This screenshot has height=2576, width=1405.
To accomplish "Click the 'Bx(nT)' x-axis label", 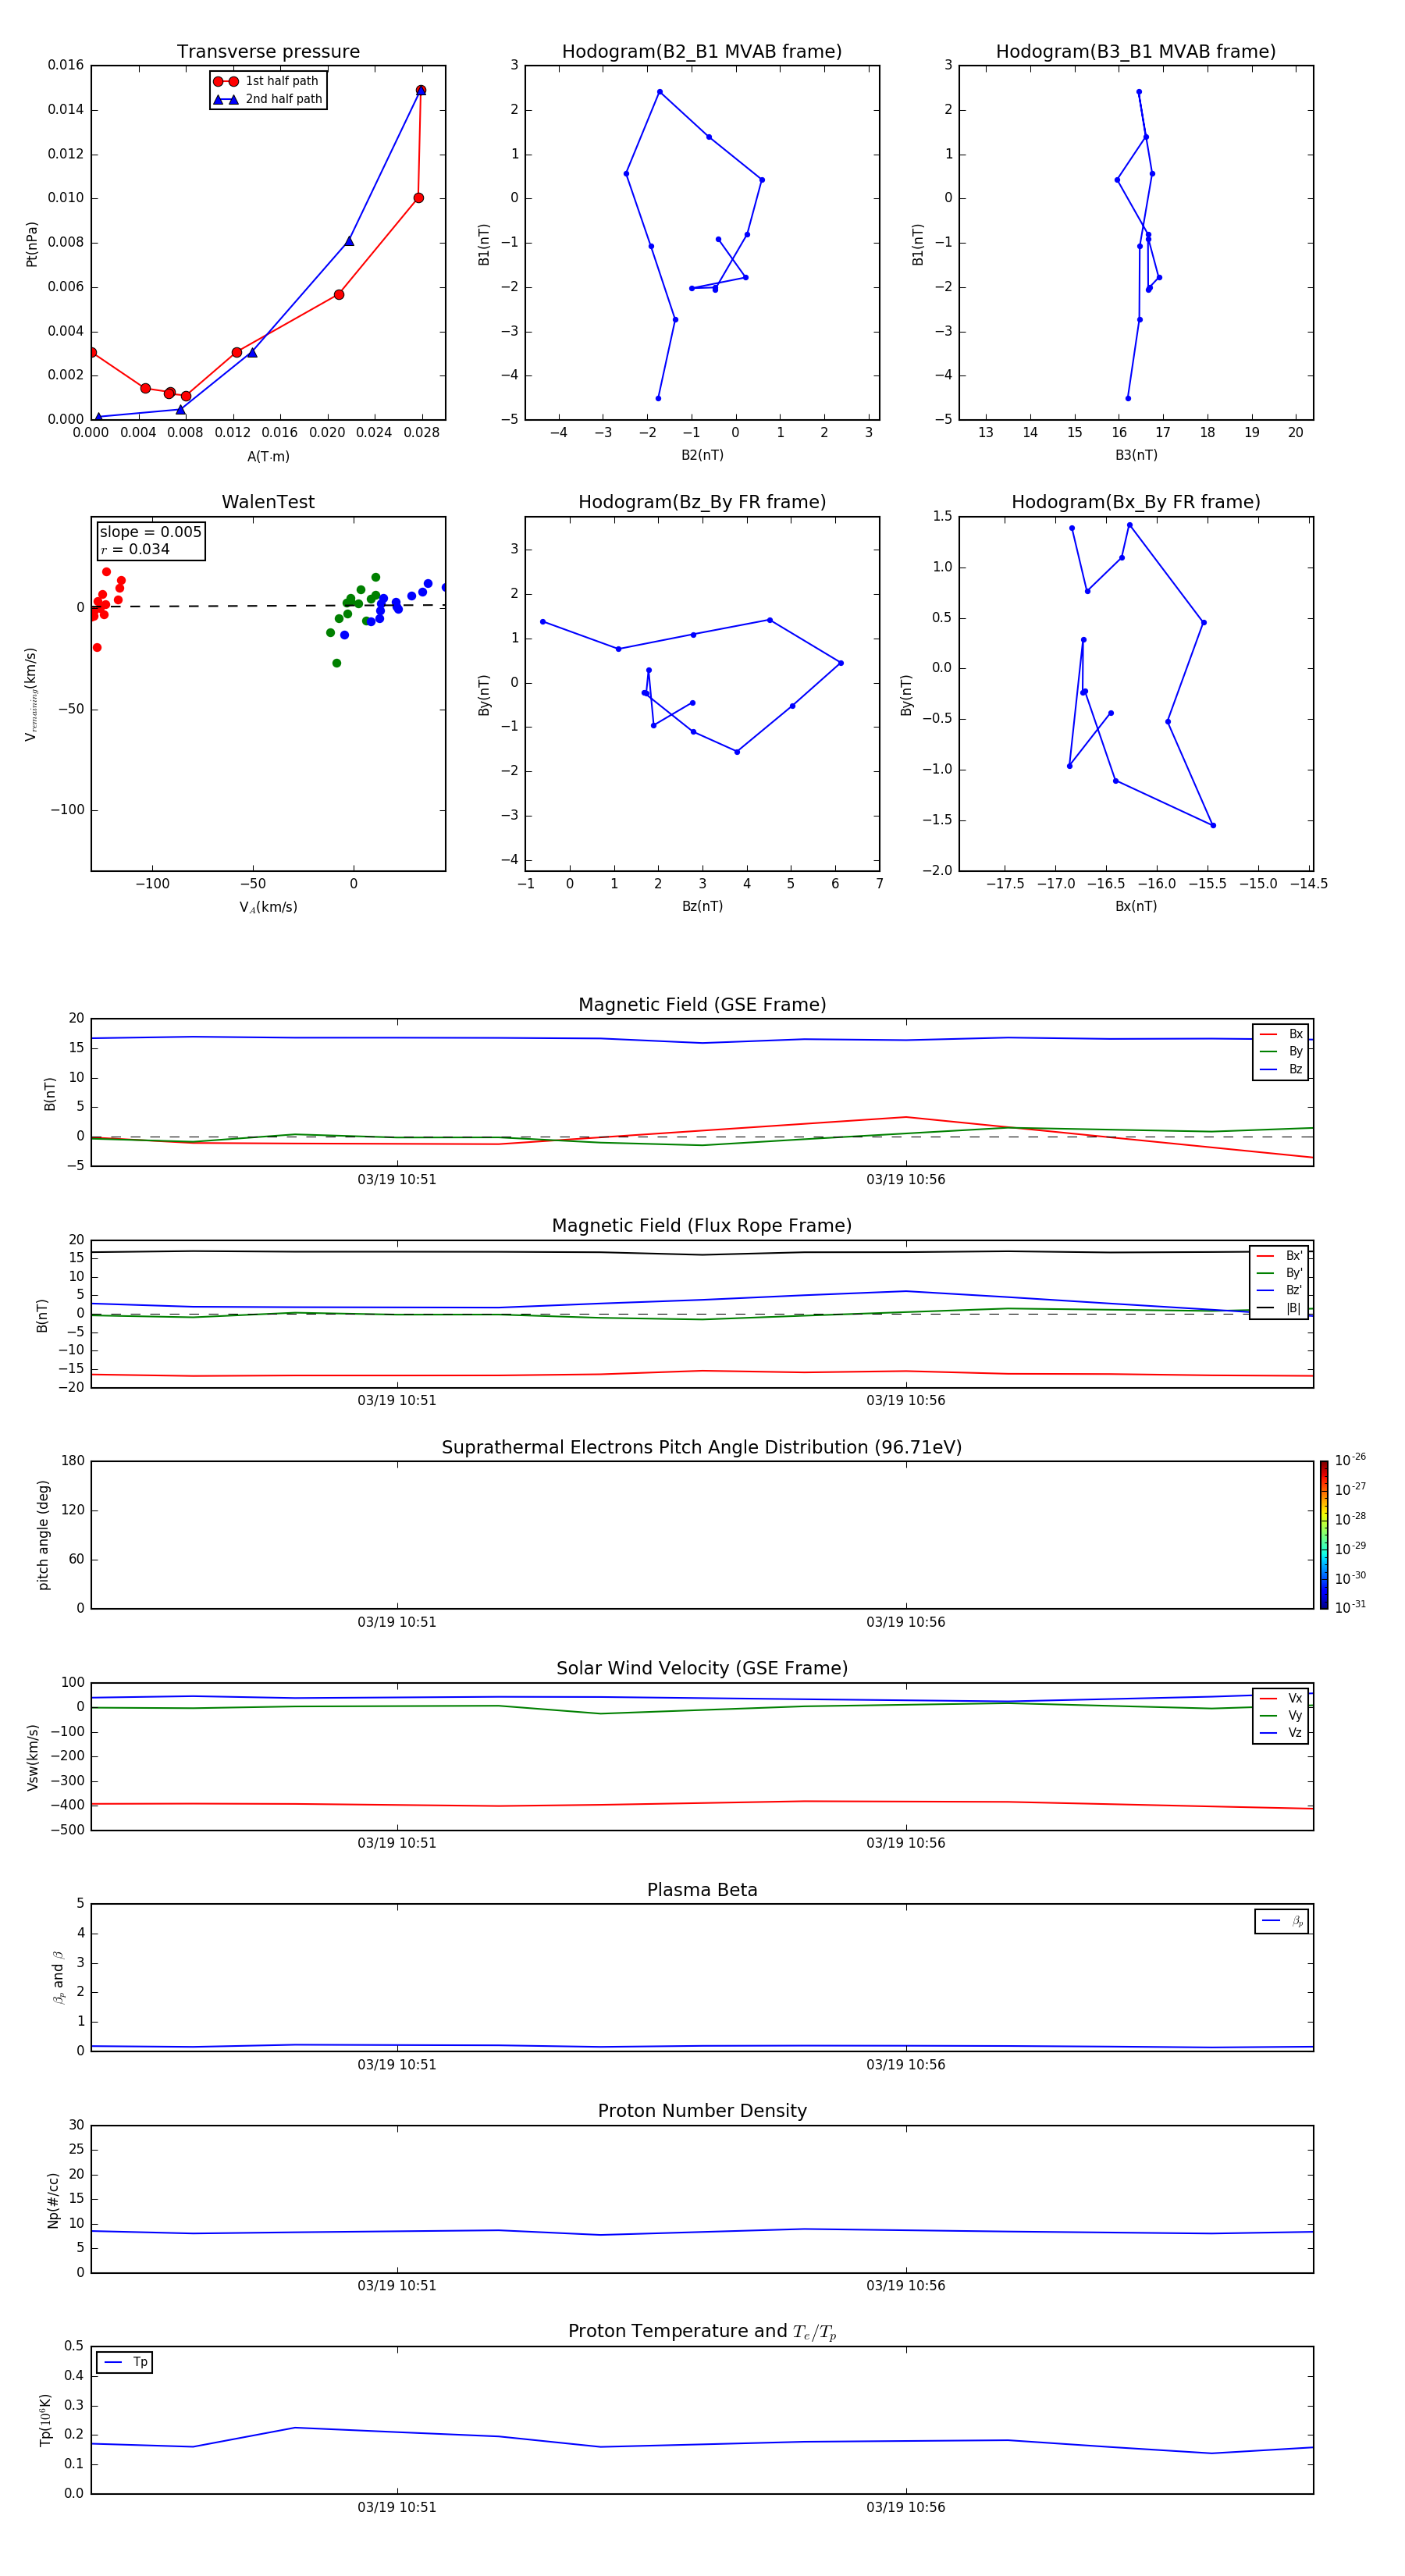I will 1136,906.
